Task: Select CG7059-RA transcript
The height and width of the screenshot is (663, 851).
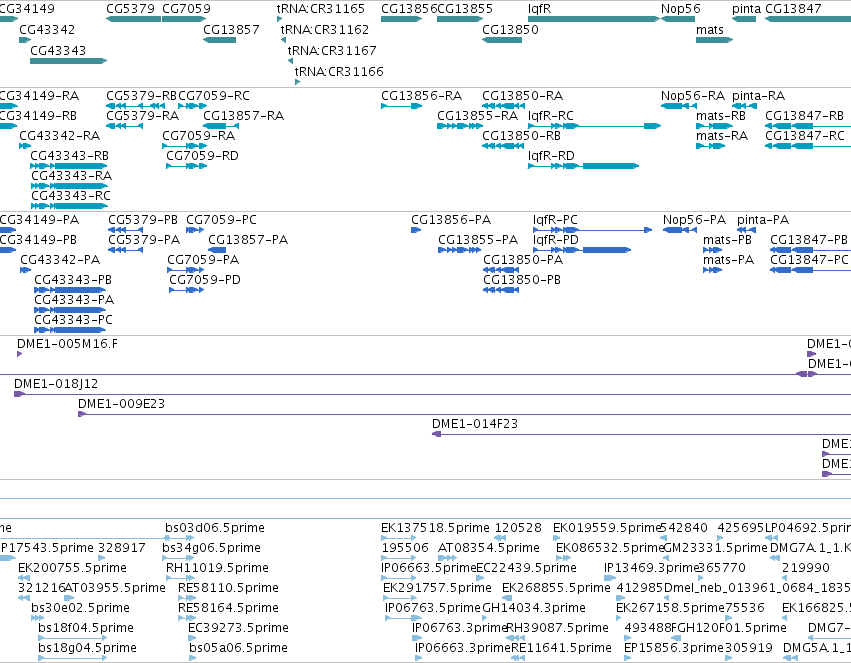Action: coord(184,146)
